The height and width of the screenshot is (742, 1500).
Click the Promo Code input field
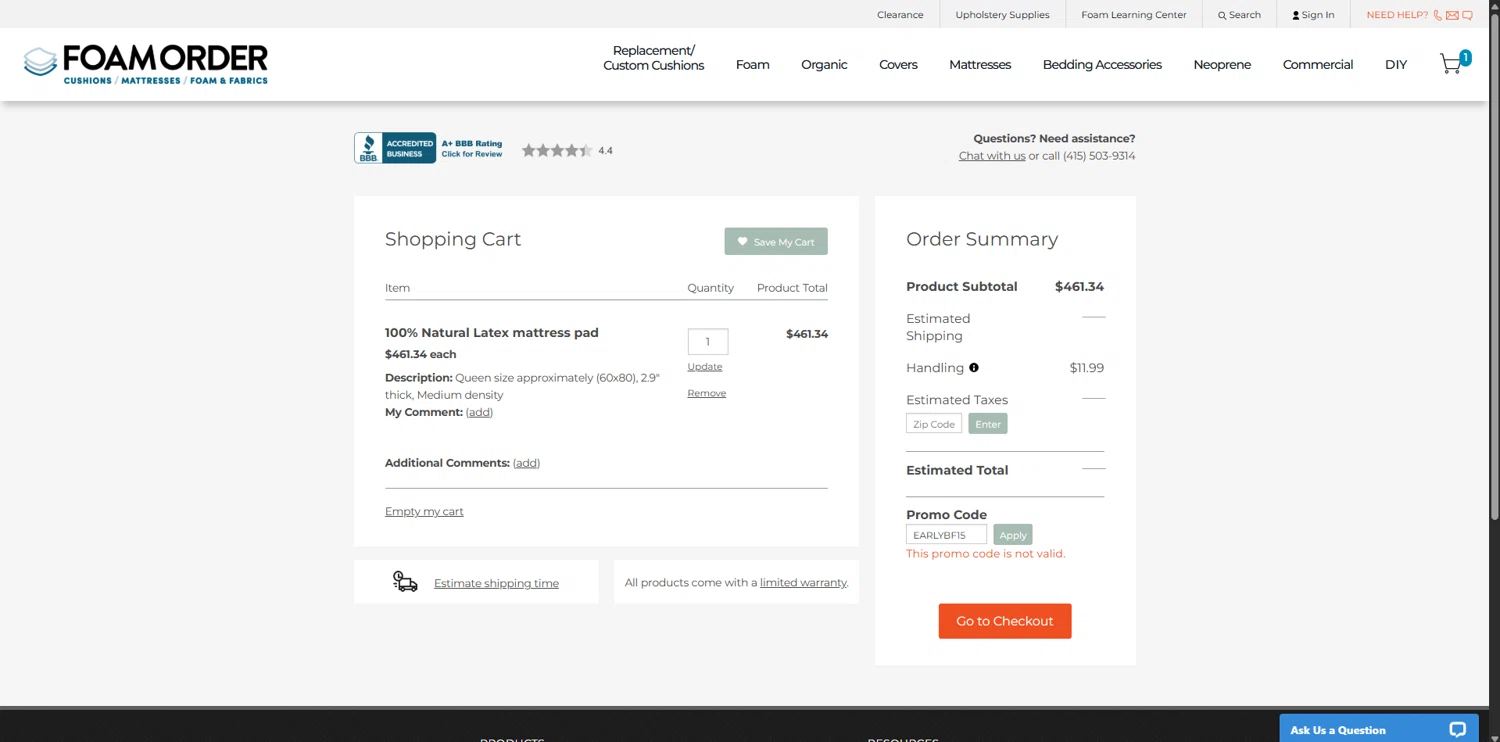point(946,535)
